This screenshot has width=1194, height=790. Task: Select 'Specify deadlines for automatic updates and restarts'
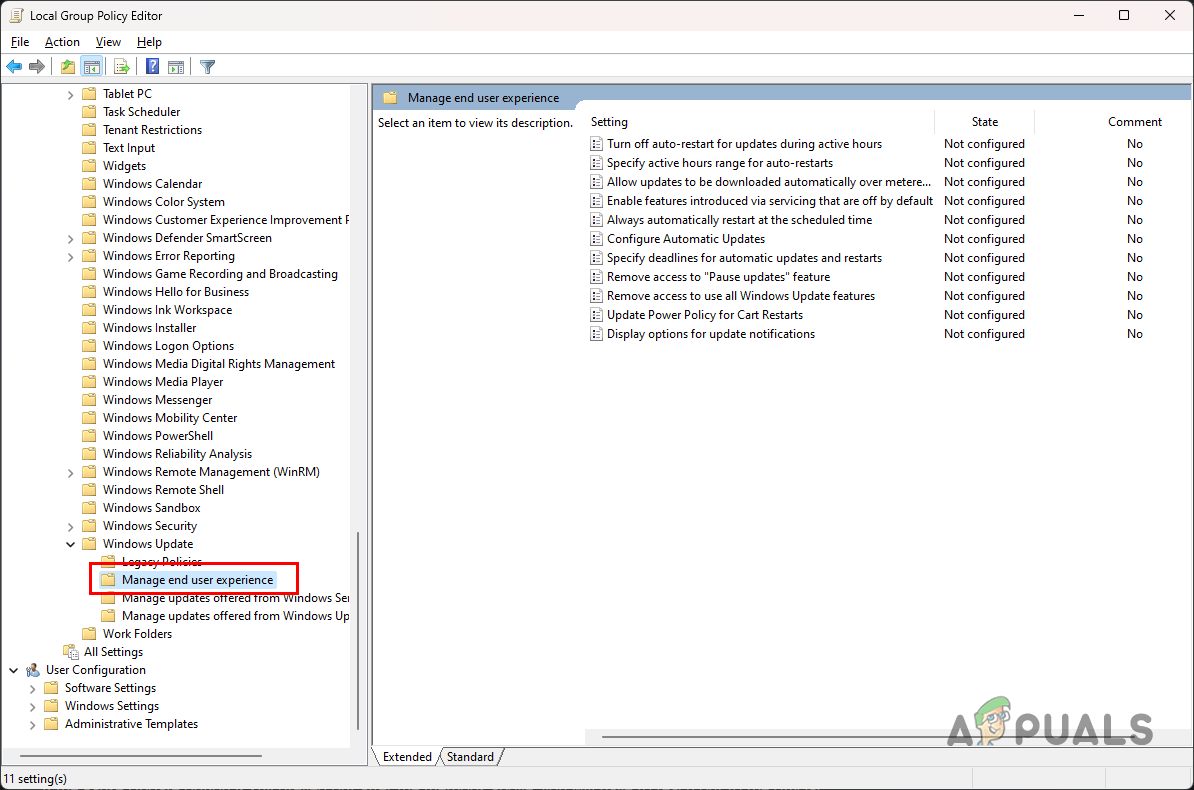pyautogui.click(x=744, y=258)
